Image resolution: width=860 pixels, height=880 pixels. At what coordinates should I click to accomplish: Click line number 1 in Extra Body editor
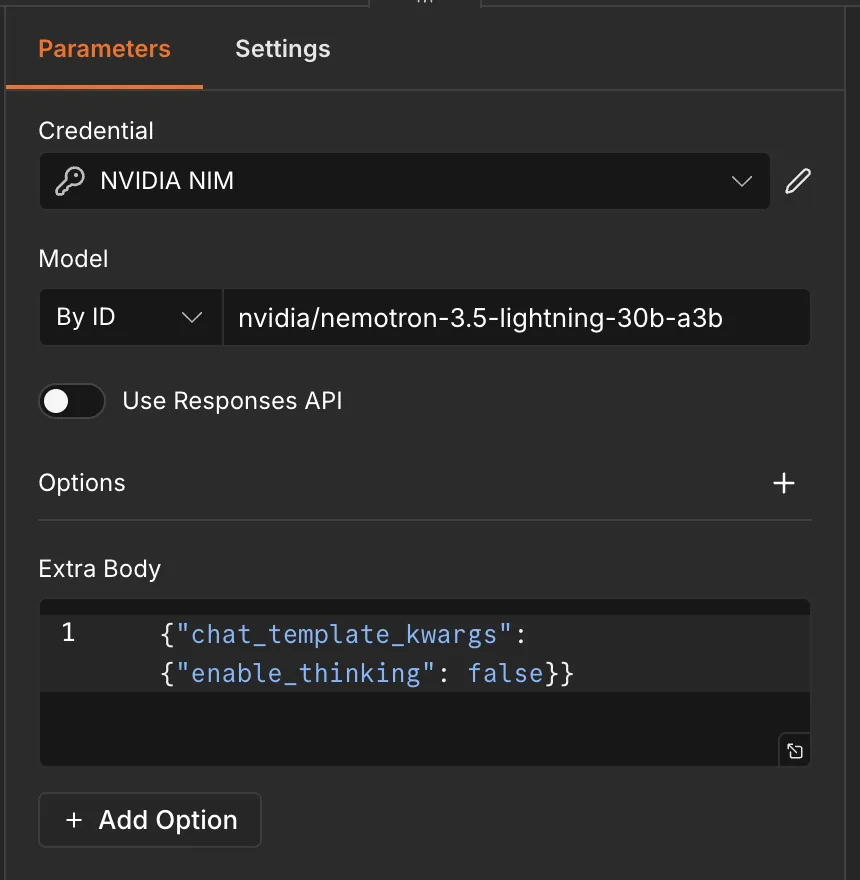[68, 632]
